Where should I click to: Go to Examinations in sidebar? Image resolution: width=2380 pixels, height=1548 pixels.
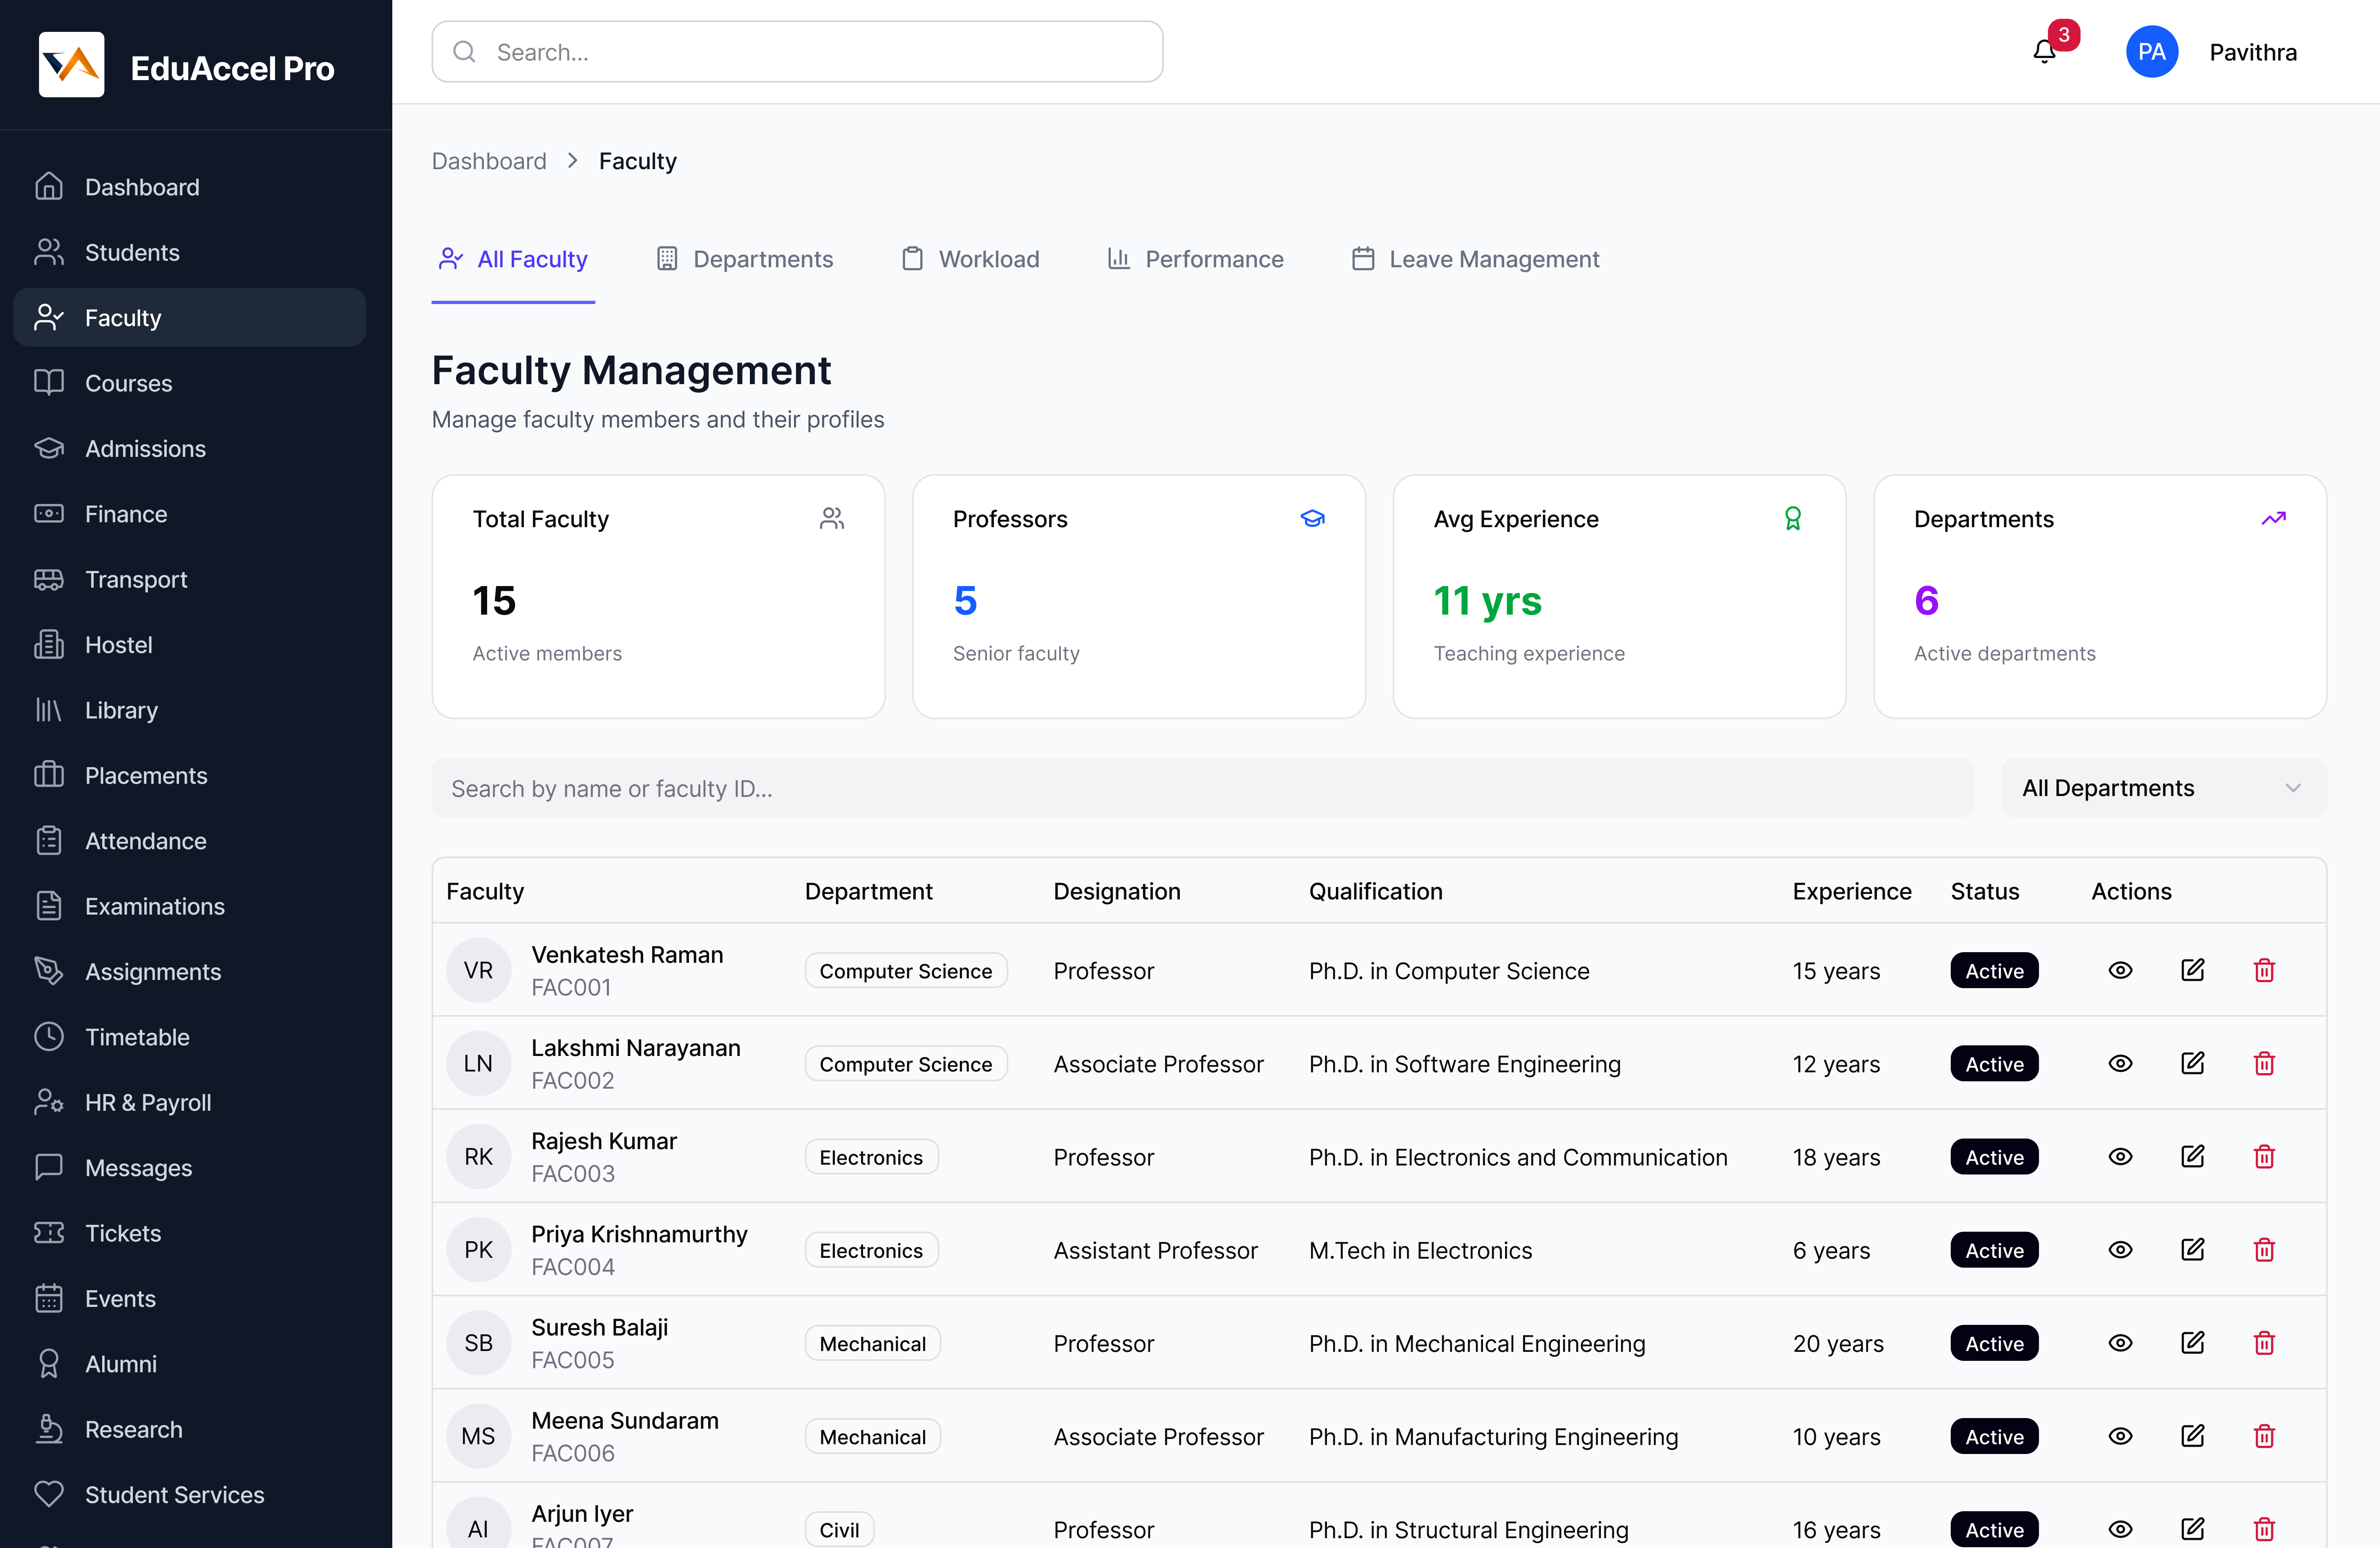point(155,906)
